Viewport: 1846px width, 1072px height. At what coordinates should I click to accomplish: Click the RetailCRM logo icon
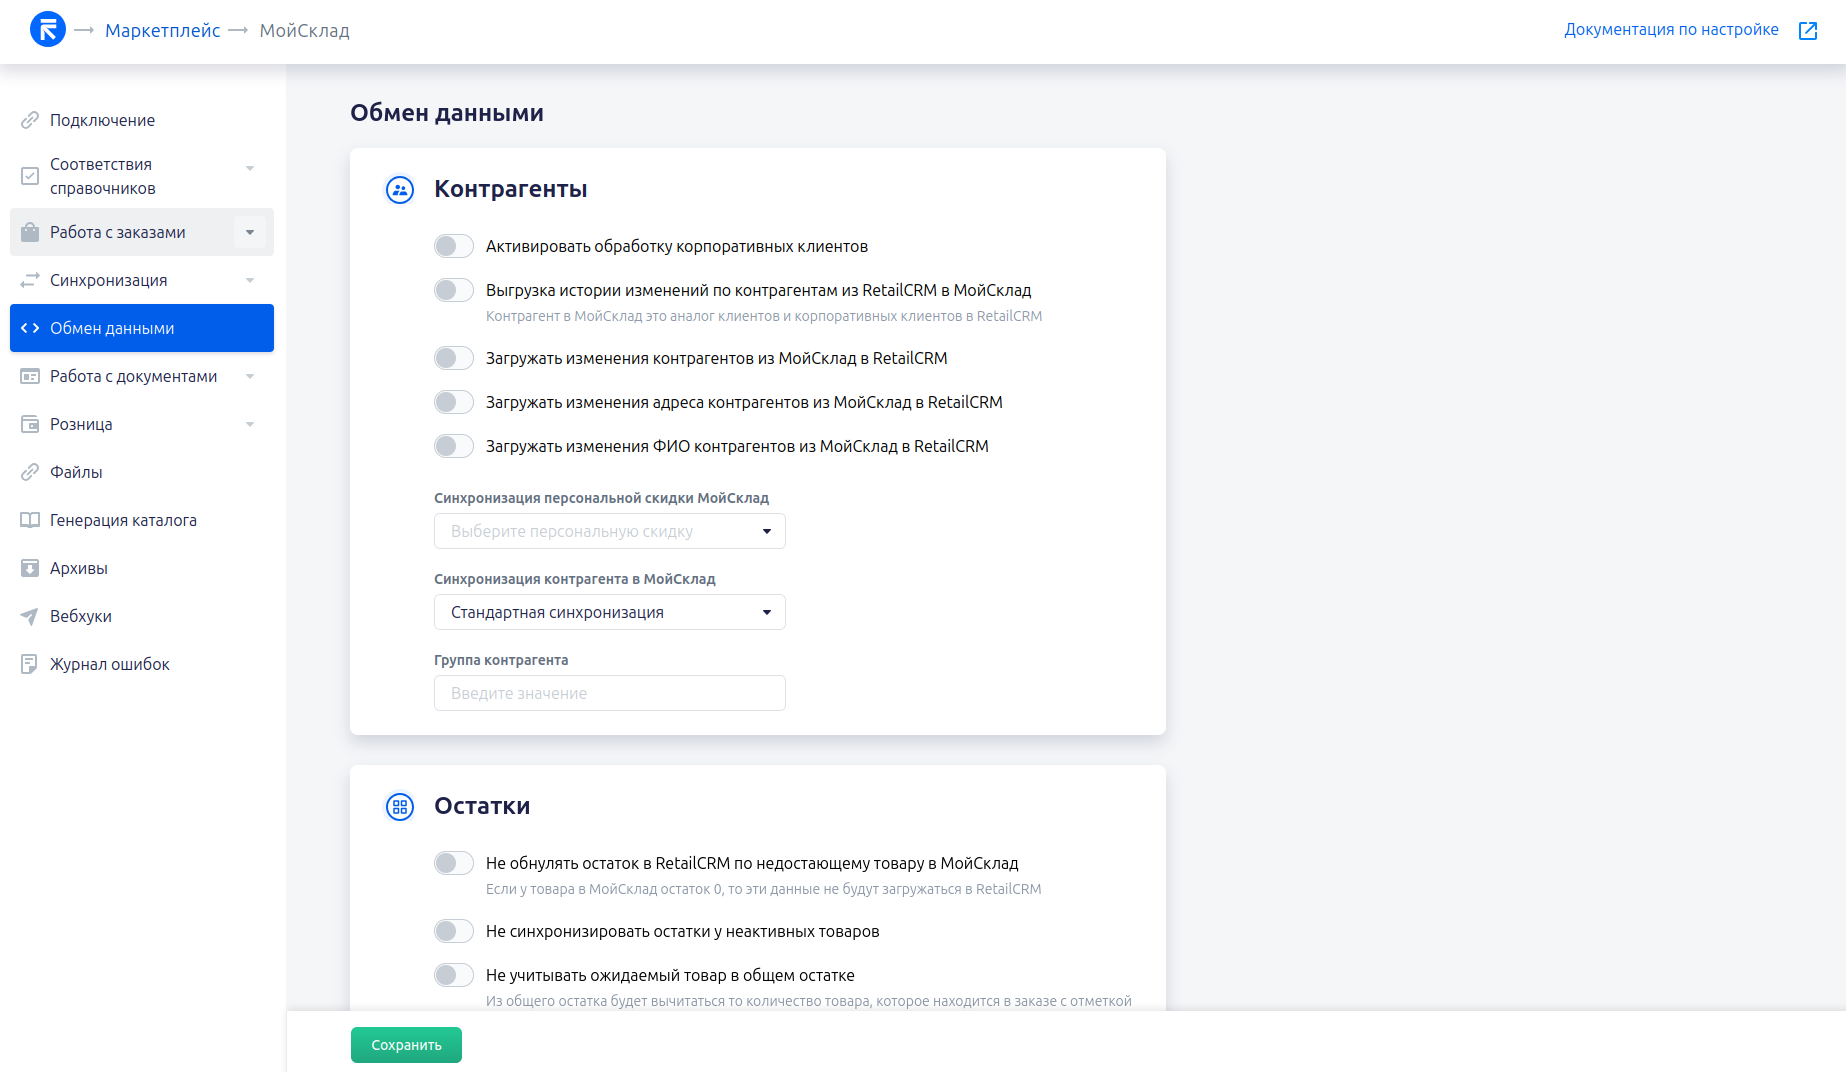[x=47, y=30]
